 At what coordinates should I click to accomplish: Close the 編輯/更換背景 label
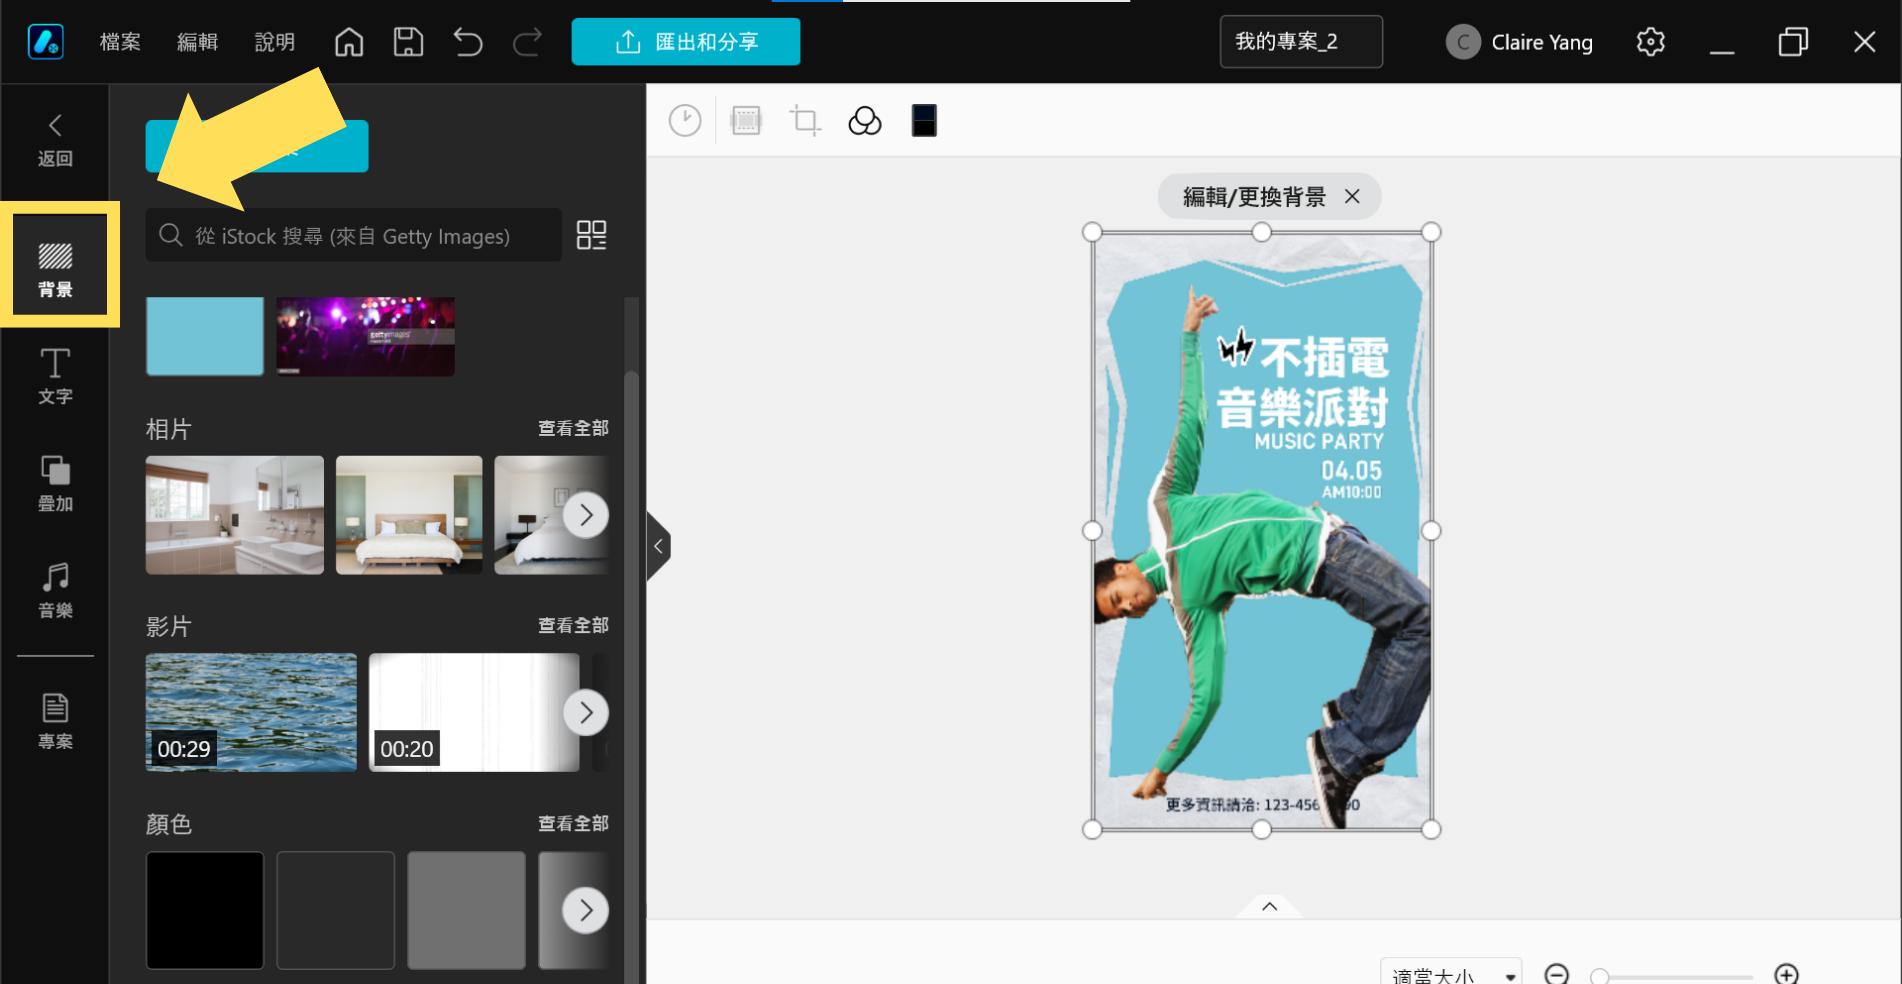(1352, 196)
